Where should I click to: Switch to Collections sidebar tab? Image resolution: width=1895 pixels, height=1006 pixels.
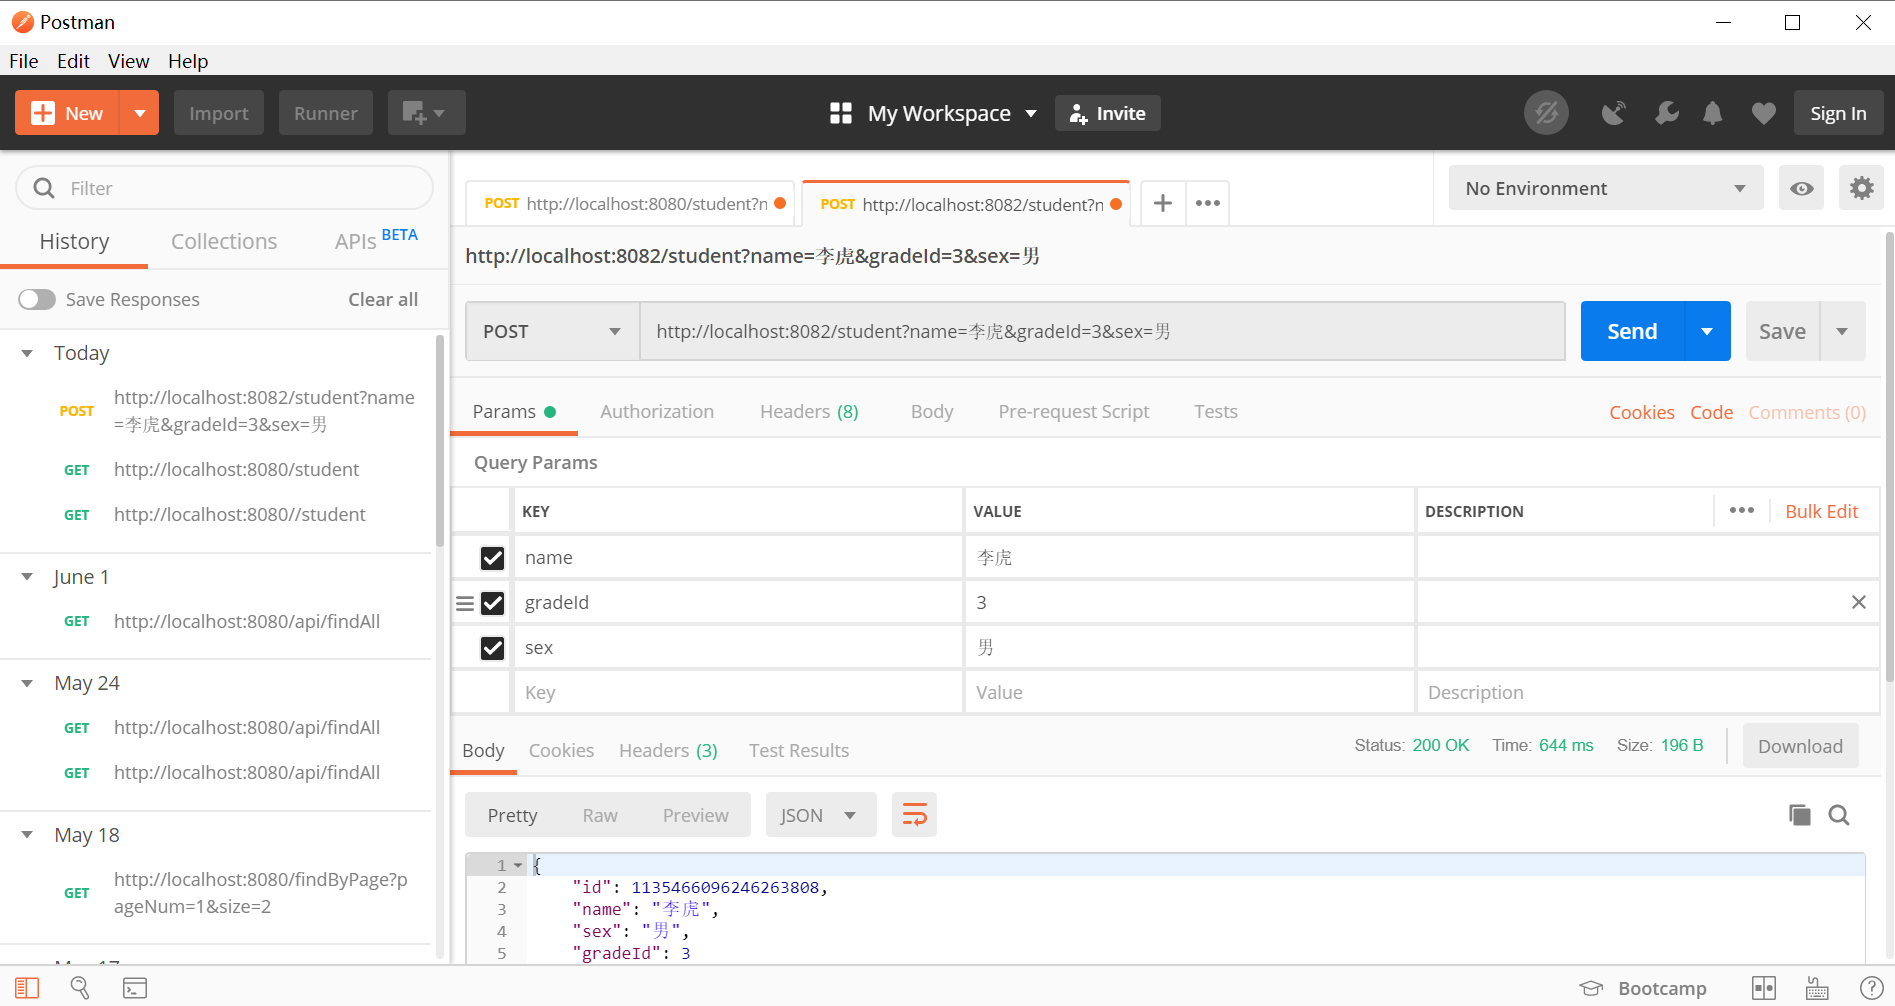tap(224, 241)
